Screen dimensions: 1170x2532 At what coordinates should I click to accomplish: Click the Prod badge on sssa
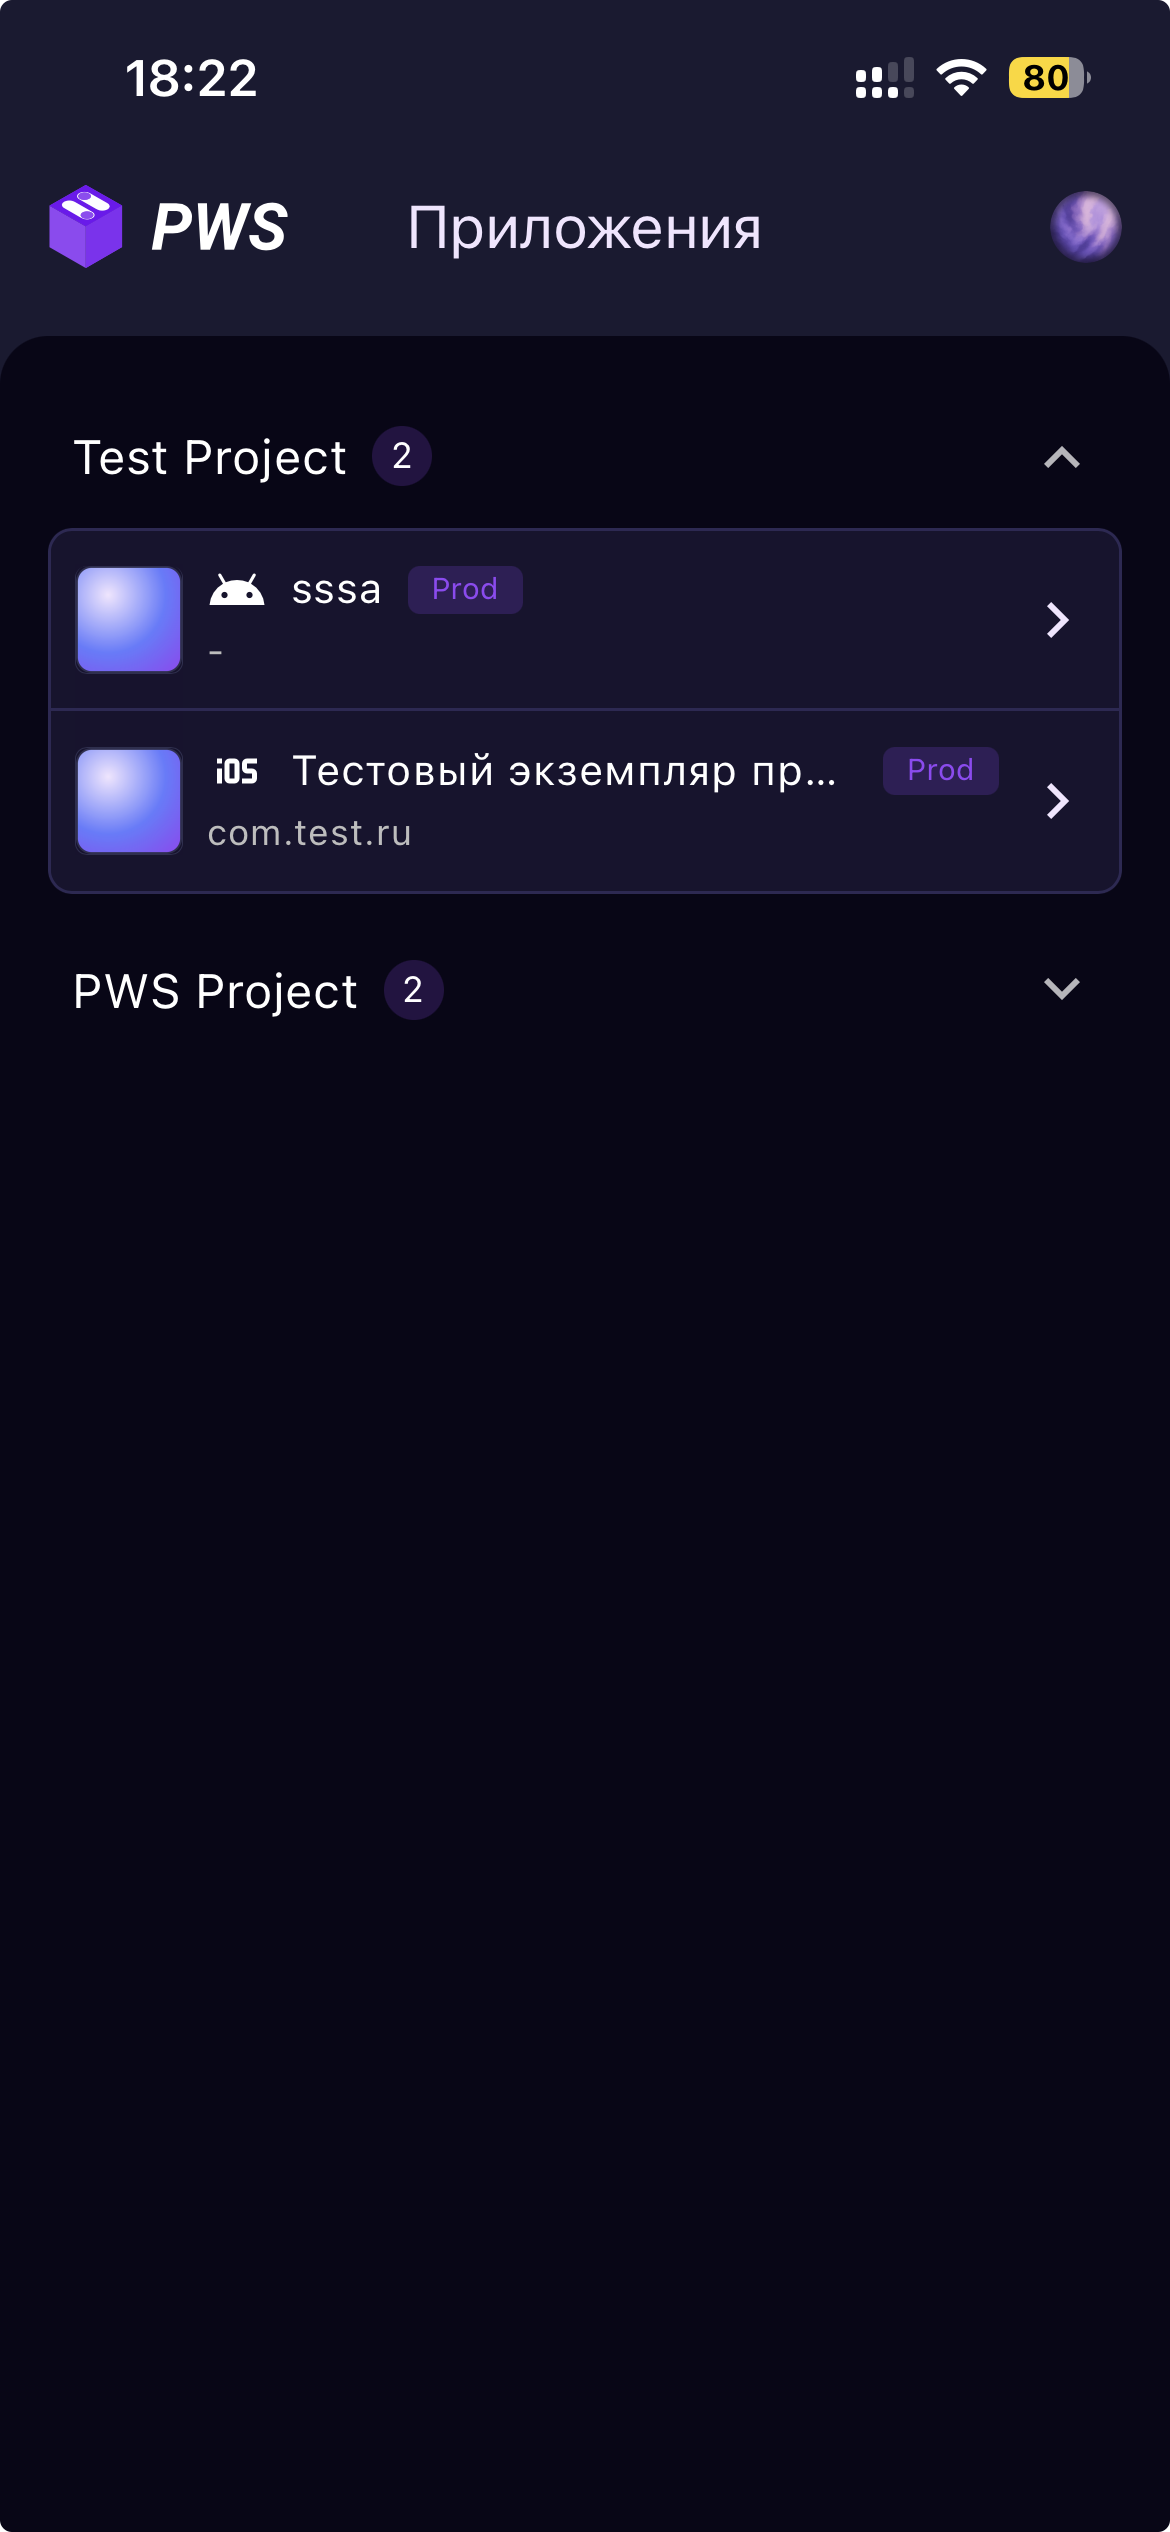pyautogui.click(x=465, y=590)
